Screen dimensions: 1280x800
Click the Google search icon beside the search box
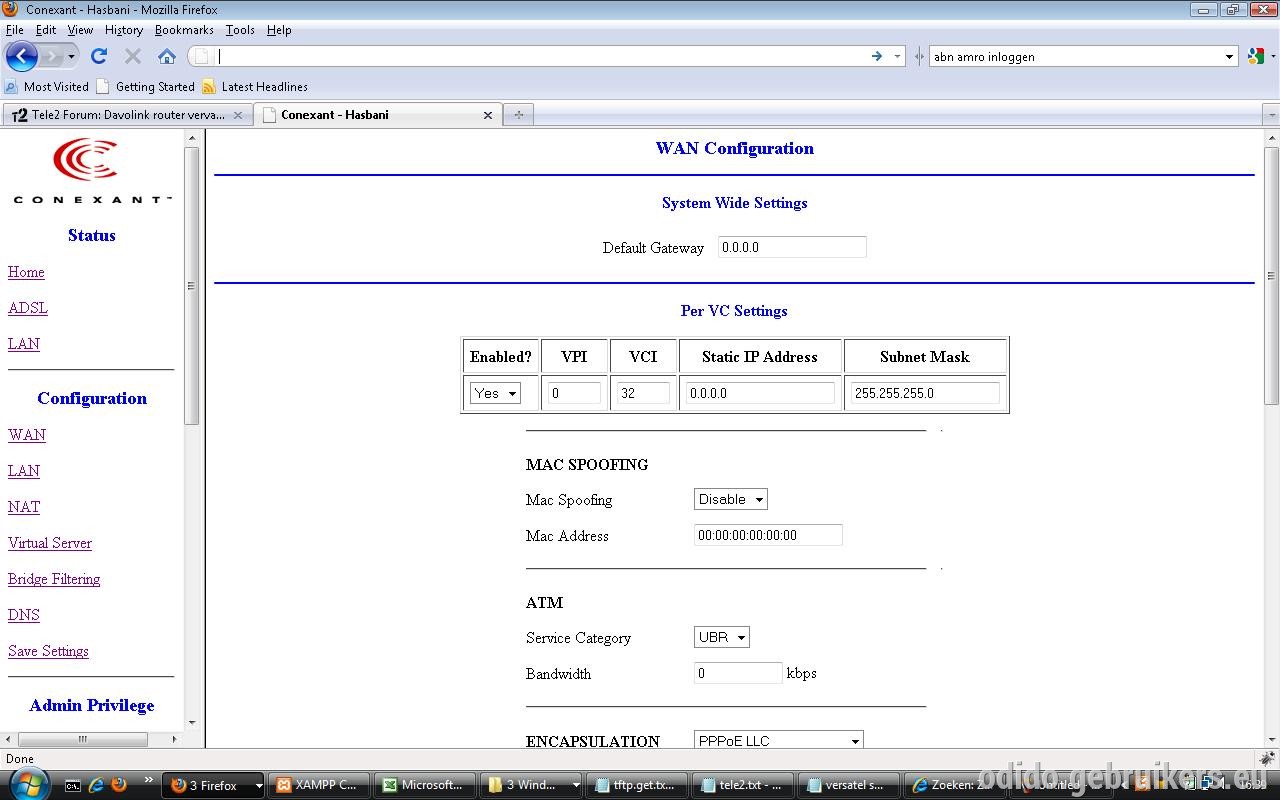coord(1256,56)
